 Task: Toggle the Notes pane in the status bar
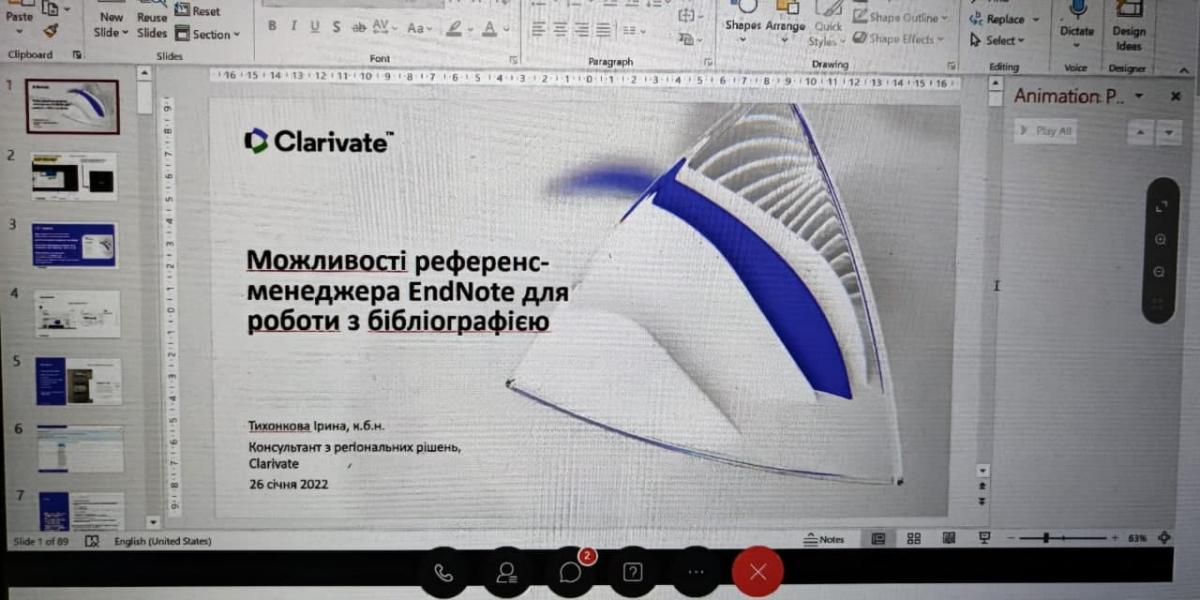click(x=825, y=539)
